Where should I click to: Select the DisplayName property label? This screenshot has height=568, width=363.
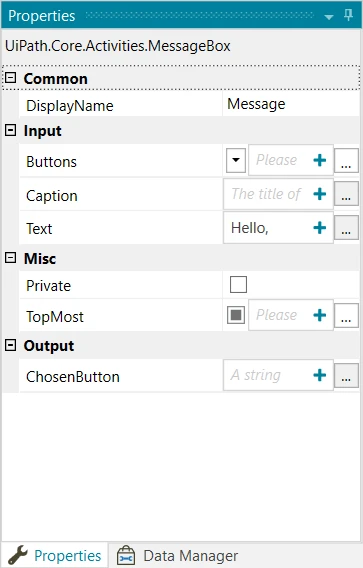point(70,106)
